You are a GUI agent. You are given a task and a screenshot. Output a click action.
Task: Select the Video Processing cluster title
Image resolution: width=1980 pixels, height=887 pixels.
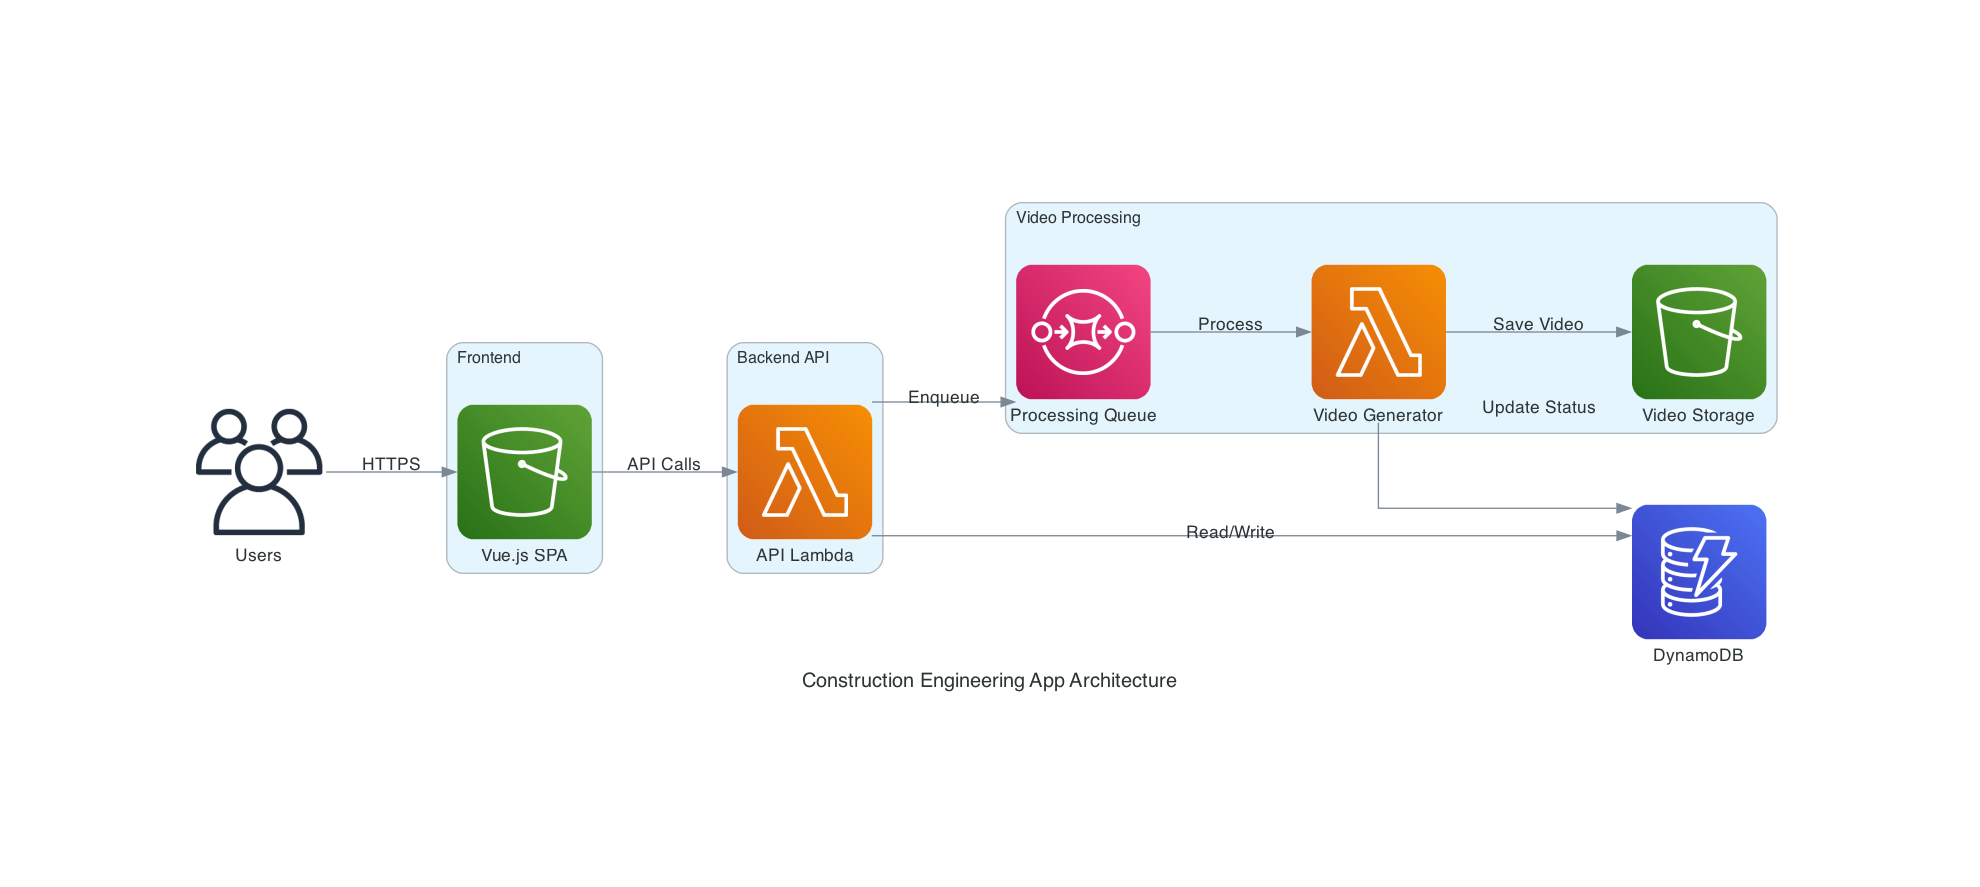pyautogui.click(x=1078, y=217)
